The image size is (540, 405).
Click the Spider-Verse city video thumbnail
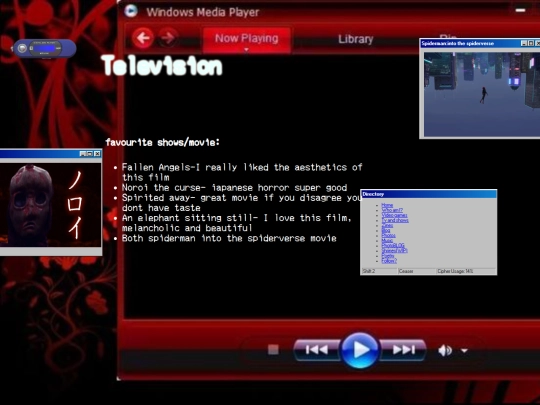pos(481,94)
